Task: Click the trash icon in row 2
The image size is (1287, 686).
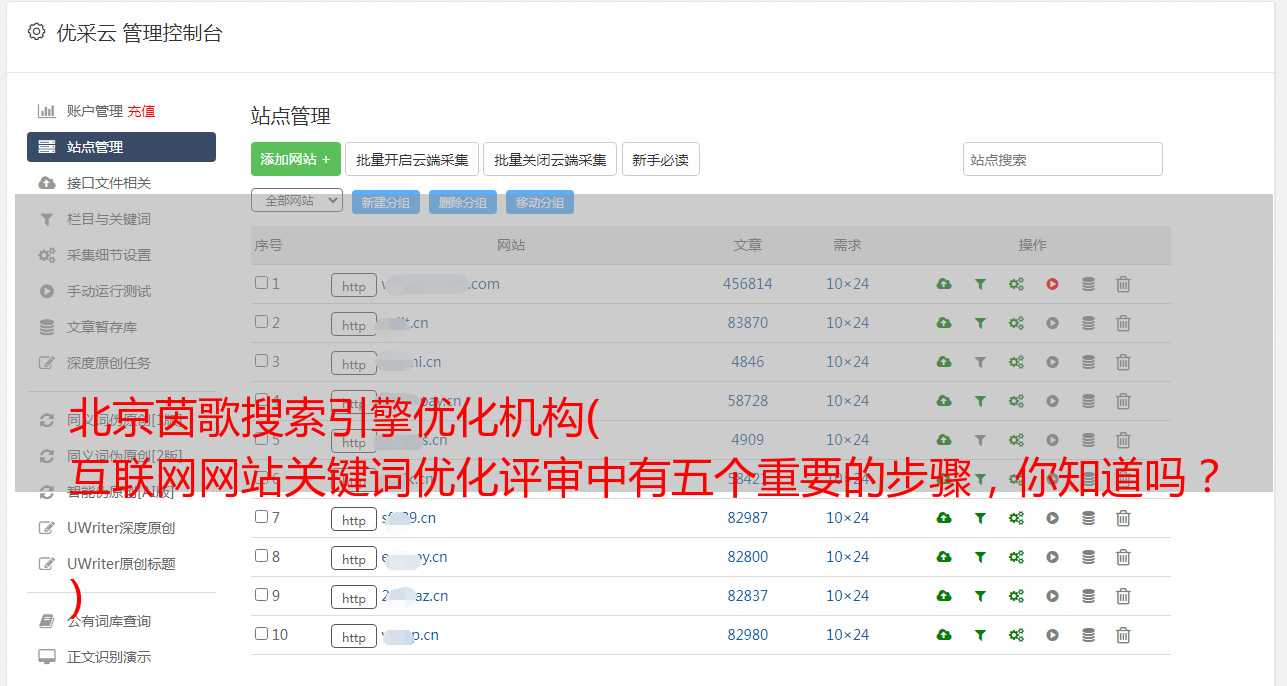Action: (x=1123, y=323)
